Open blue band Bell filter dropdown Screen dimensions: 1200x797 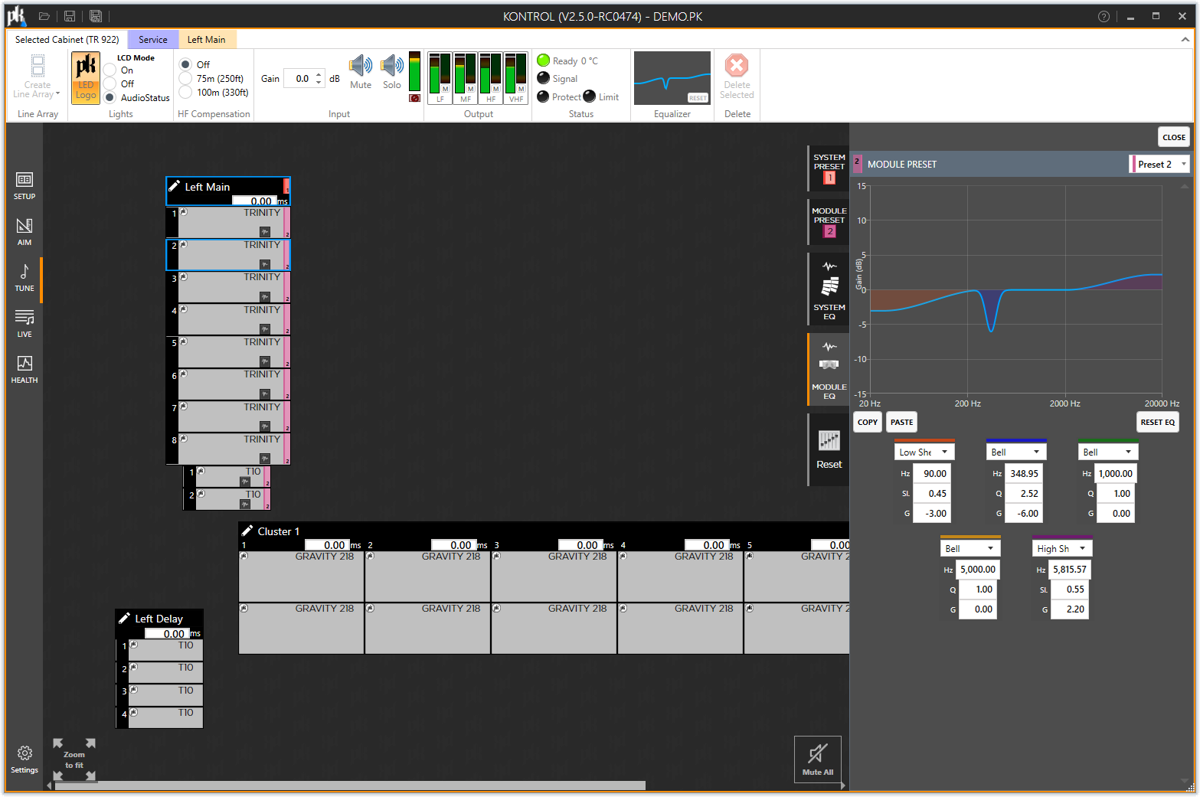pyautogui.click(x=1016, y=452)
